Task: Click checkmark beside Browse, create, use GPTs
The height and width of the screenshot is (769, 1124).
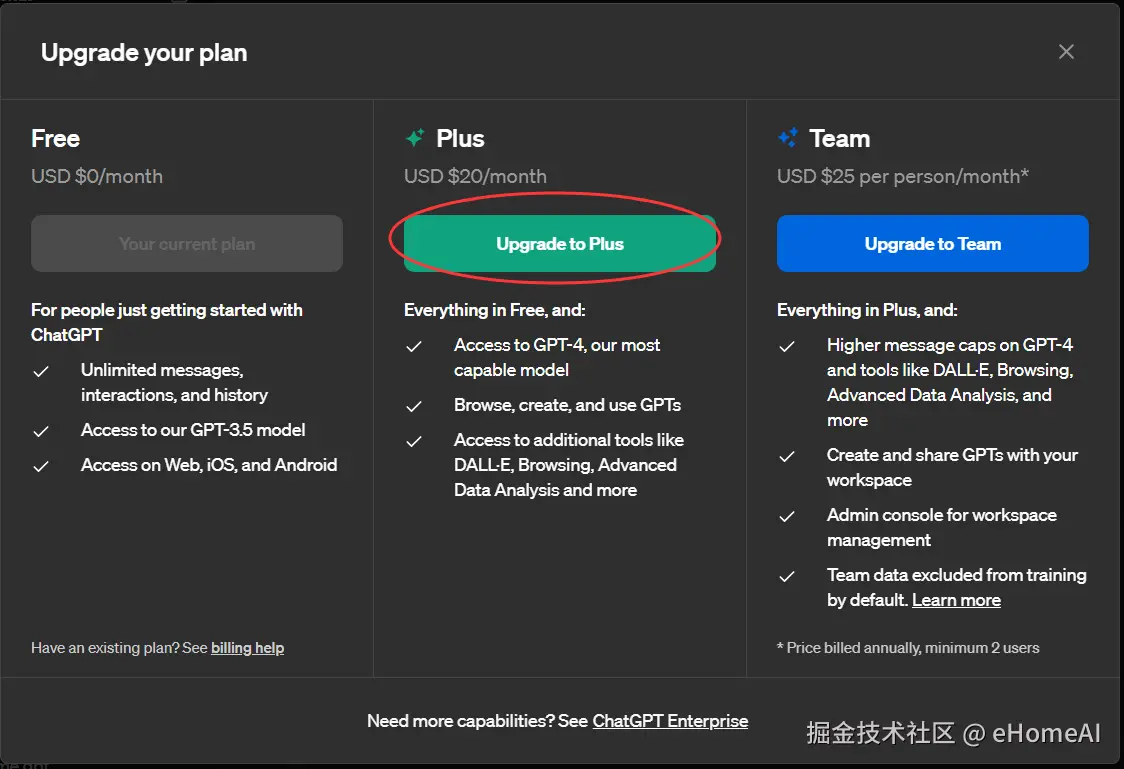Action: (414, 406)
